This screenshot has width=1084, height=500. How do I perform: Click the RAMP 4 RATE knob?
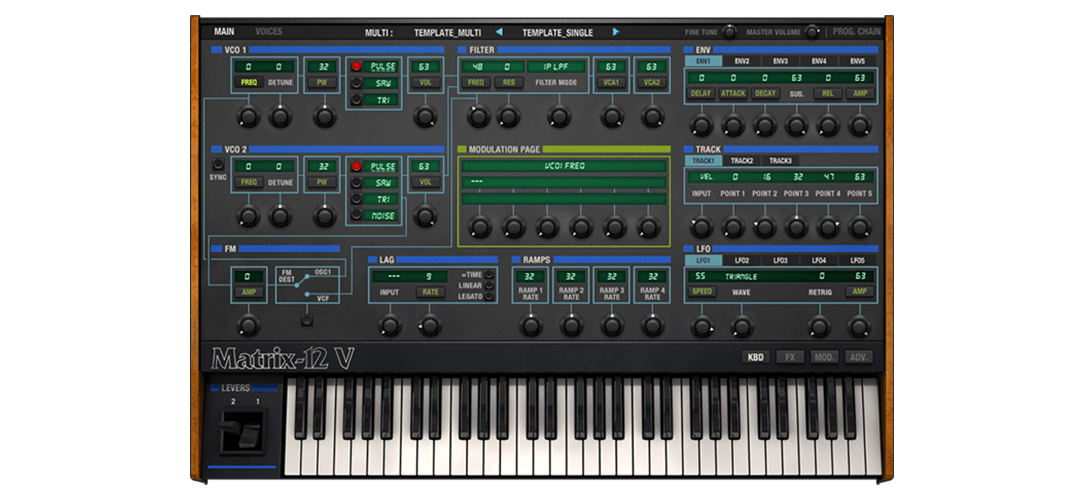pyautogui.click(x=652, y=326)
